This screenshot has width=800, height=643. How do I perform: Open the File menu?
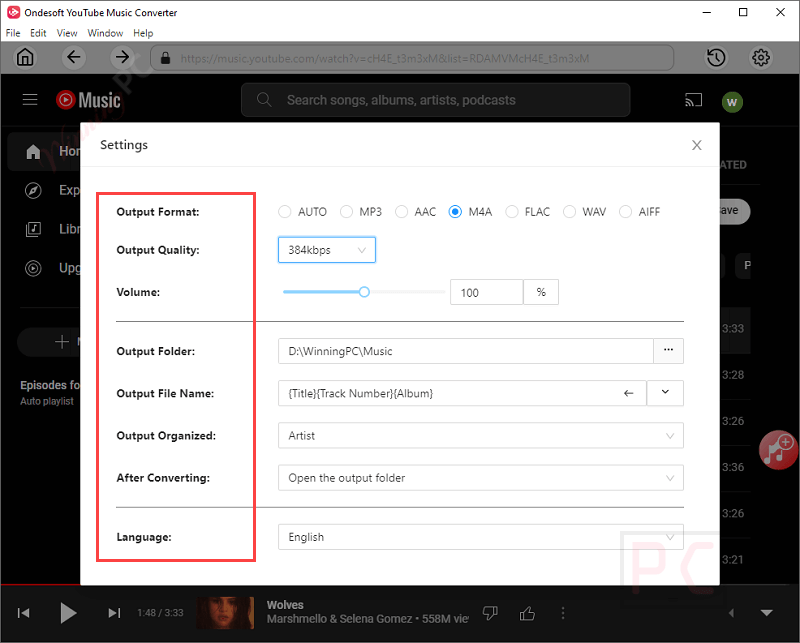(x=13, y=33)
